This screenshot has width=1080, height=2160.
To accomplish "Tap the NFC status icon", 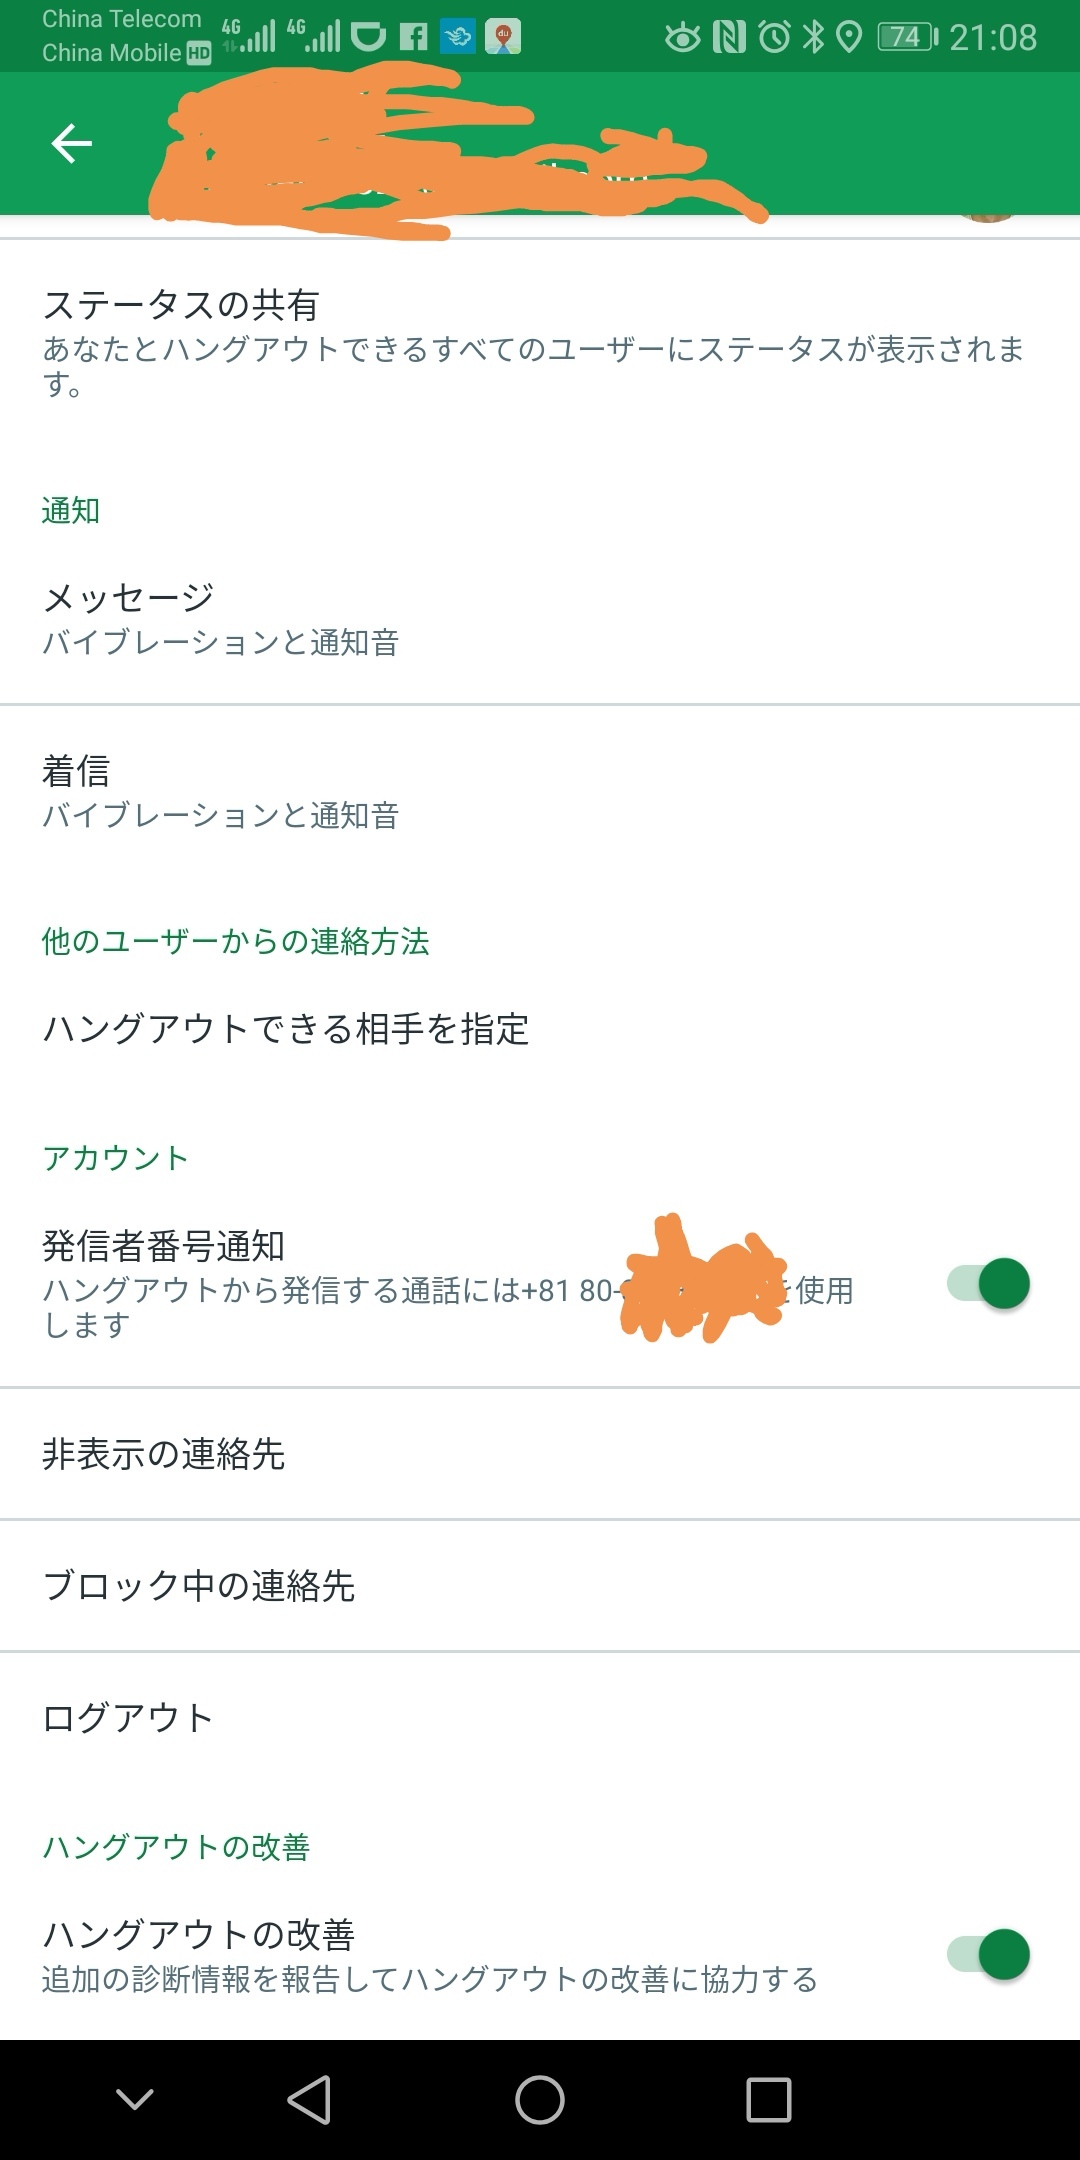I will 729,38.
